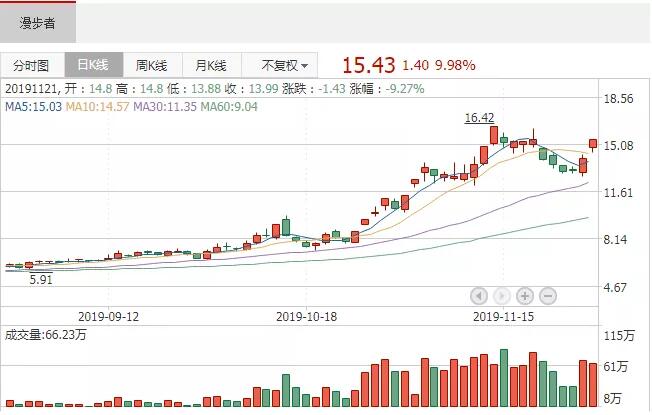Click the 61万 volume axis label
This screenshot has height=415, width=652.
[x=616, y=366]
